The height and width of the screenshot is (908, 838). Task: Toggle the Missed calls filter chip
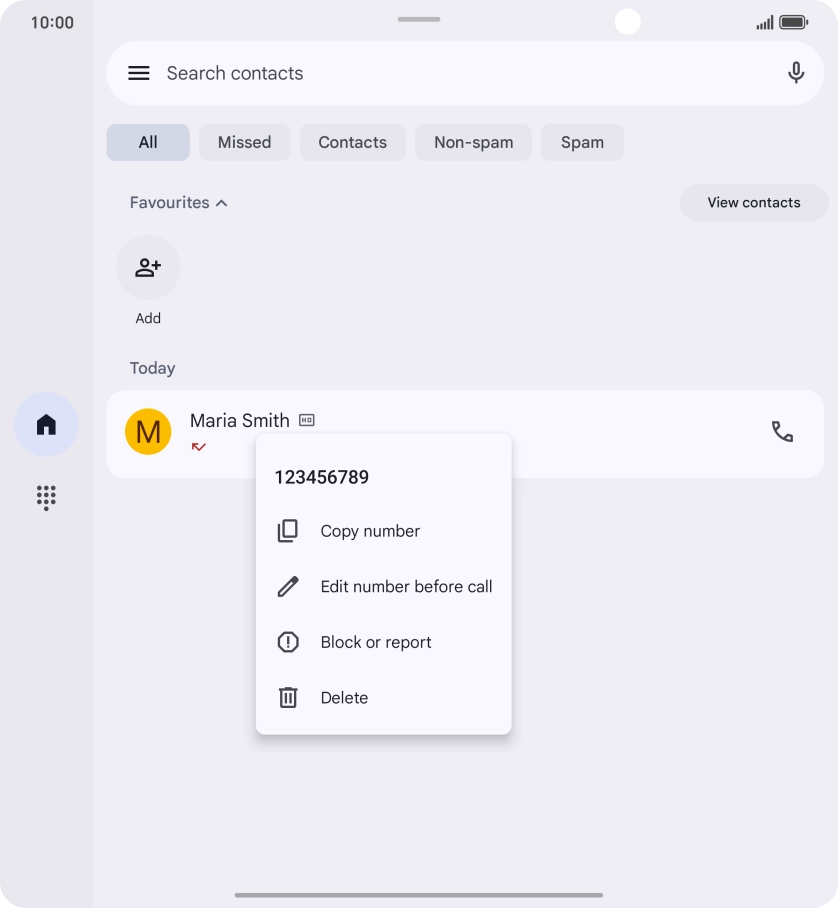(x=244, y=142)
